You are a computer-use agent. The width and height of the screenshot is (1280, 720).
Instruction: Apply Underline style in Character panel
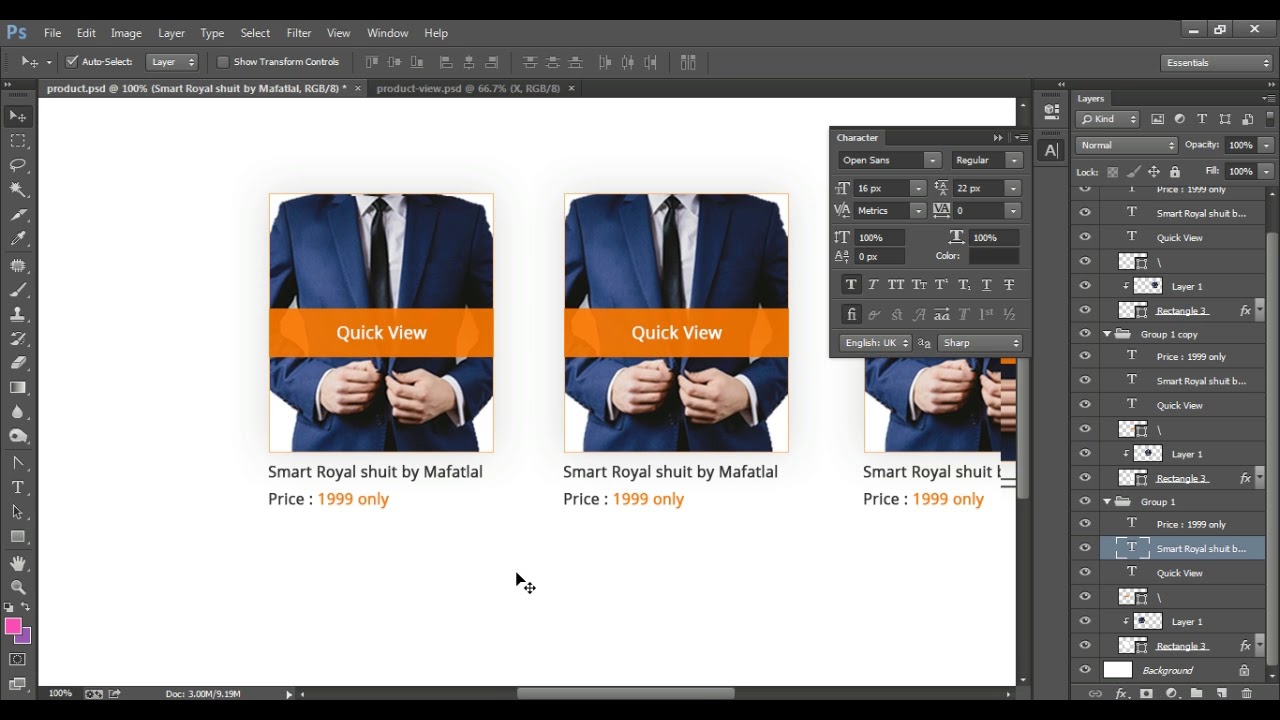tap(987, 285)
